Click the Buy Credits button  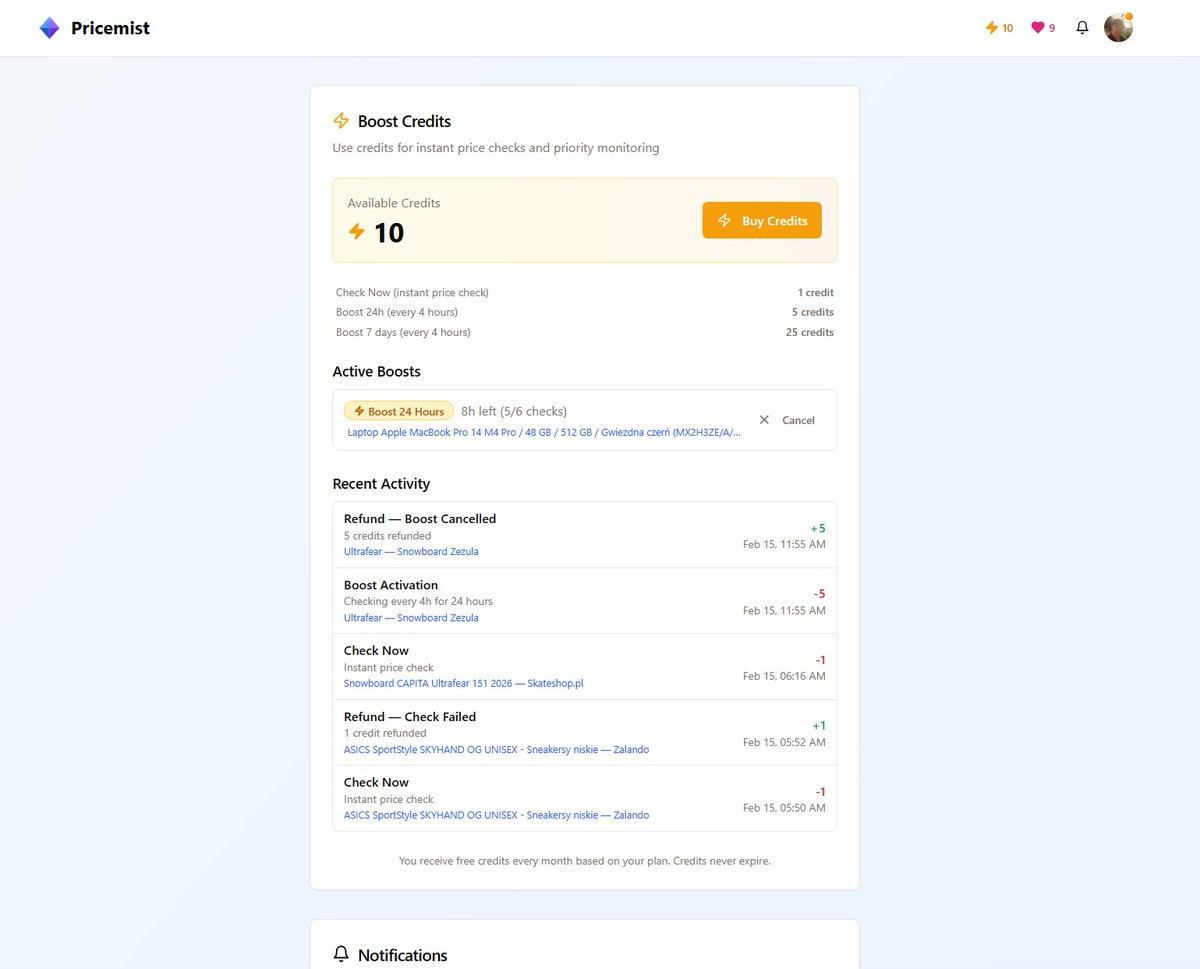pos(762,220)
